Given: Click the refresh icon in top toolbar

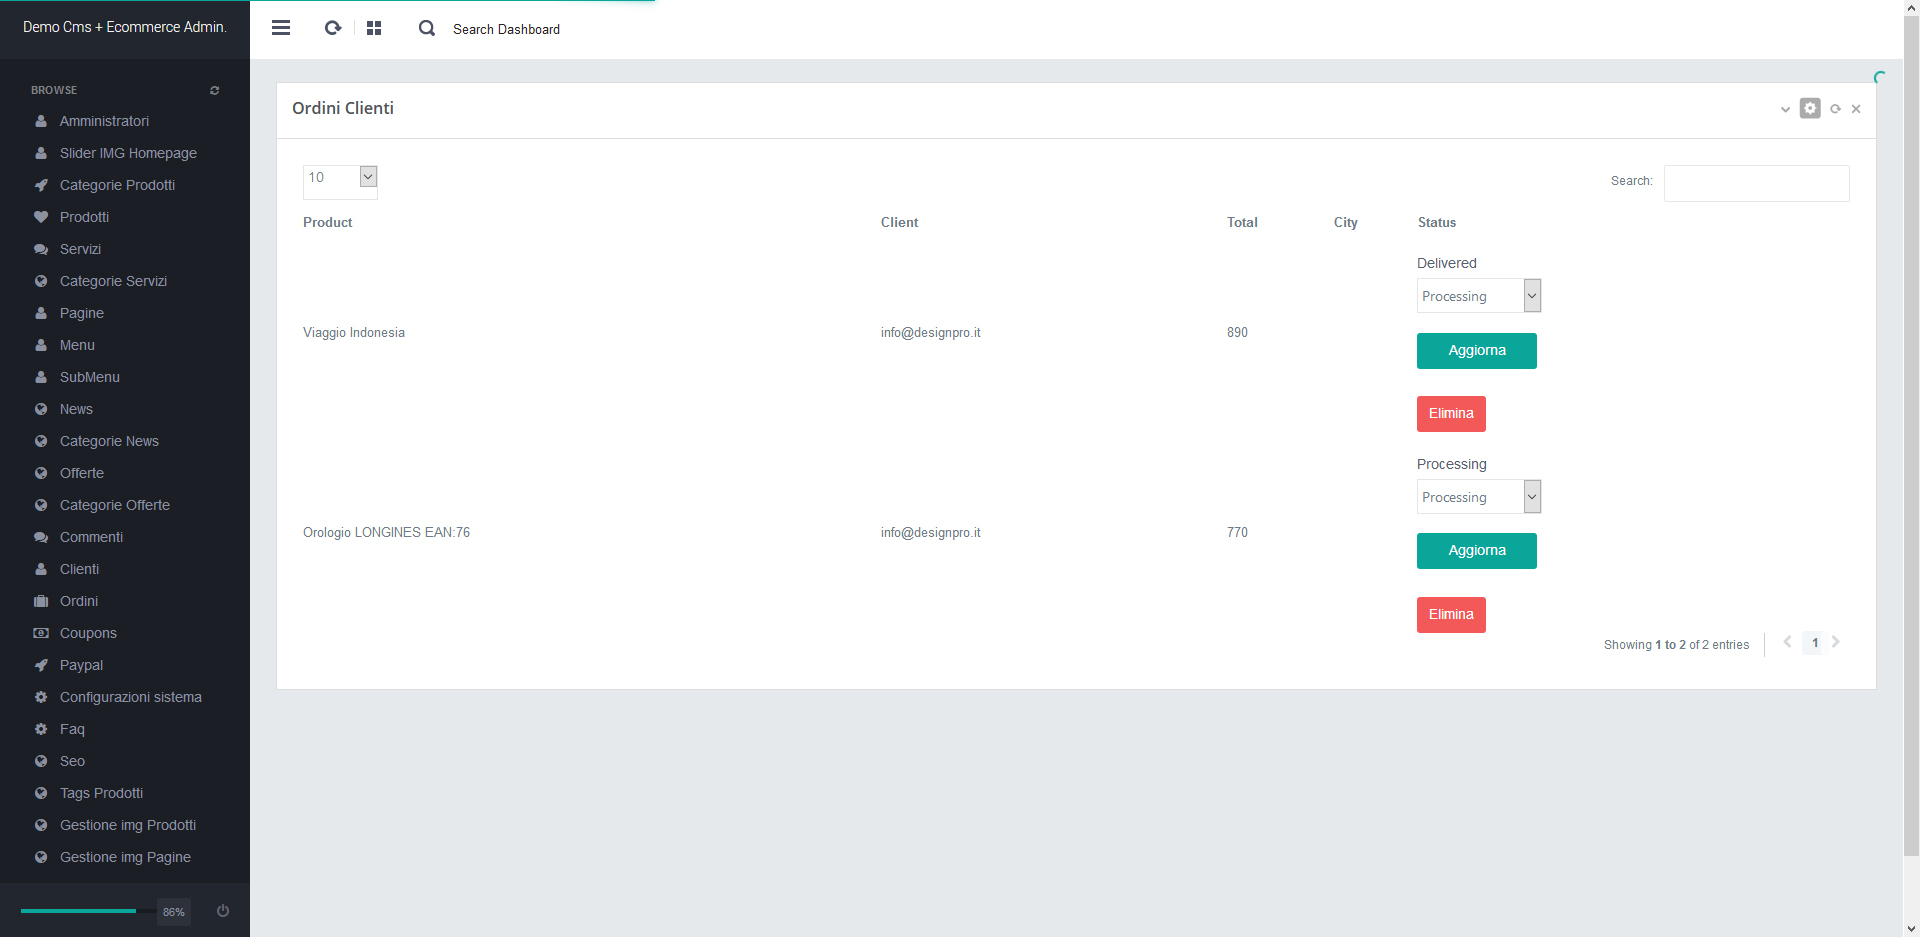Looking at the screenshot, I should click(333, 28).
